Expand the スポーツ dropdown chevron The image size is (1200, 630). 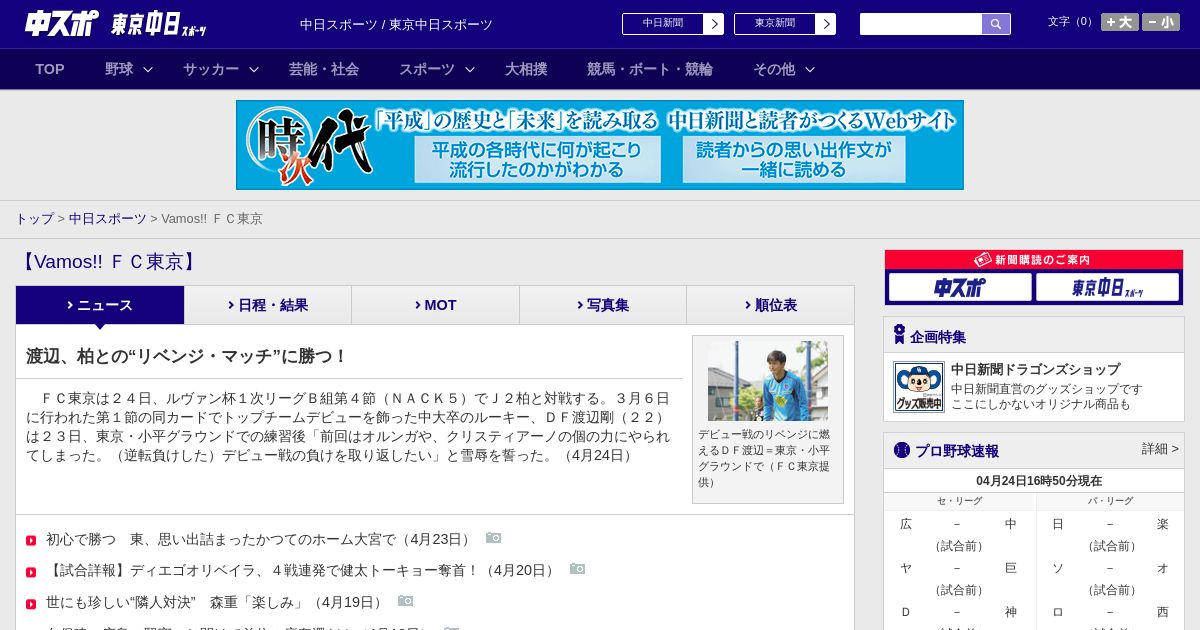click(x=470, y=69)
